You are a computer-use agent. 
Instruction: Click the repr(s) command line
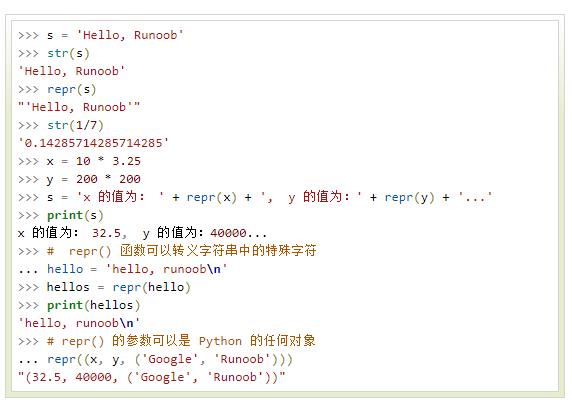pyautogui.click(x=57, y=89)
